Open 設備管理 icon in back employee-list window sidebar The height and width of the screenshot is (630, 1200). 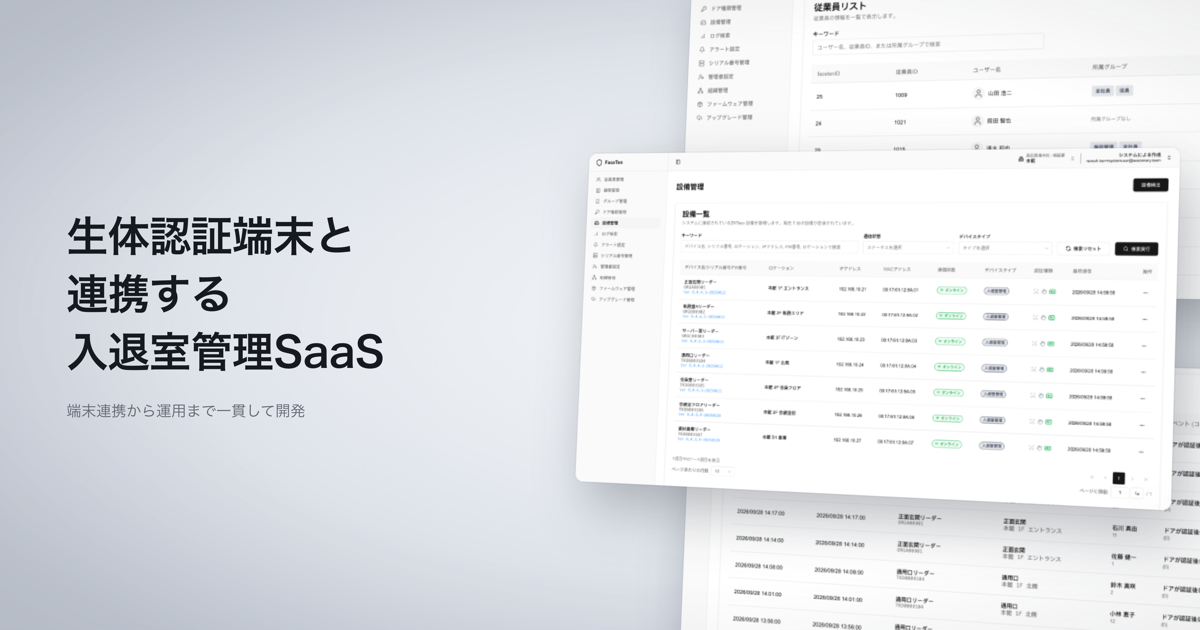tap(703, 21)
